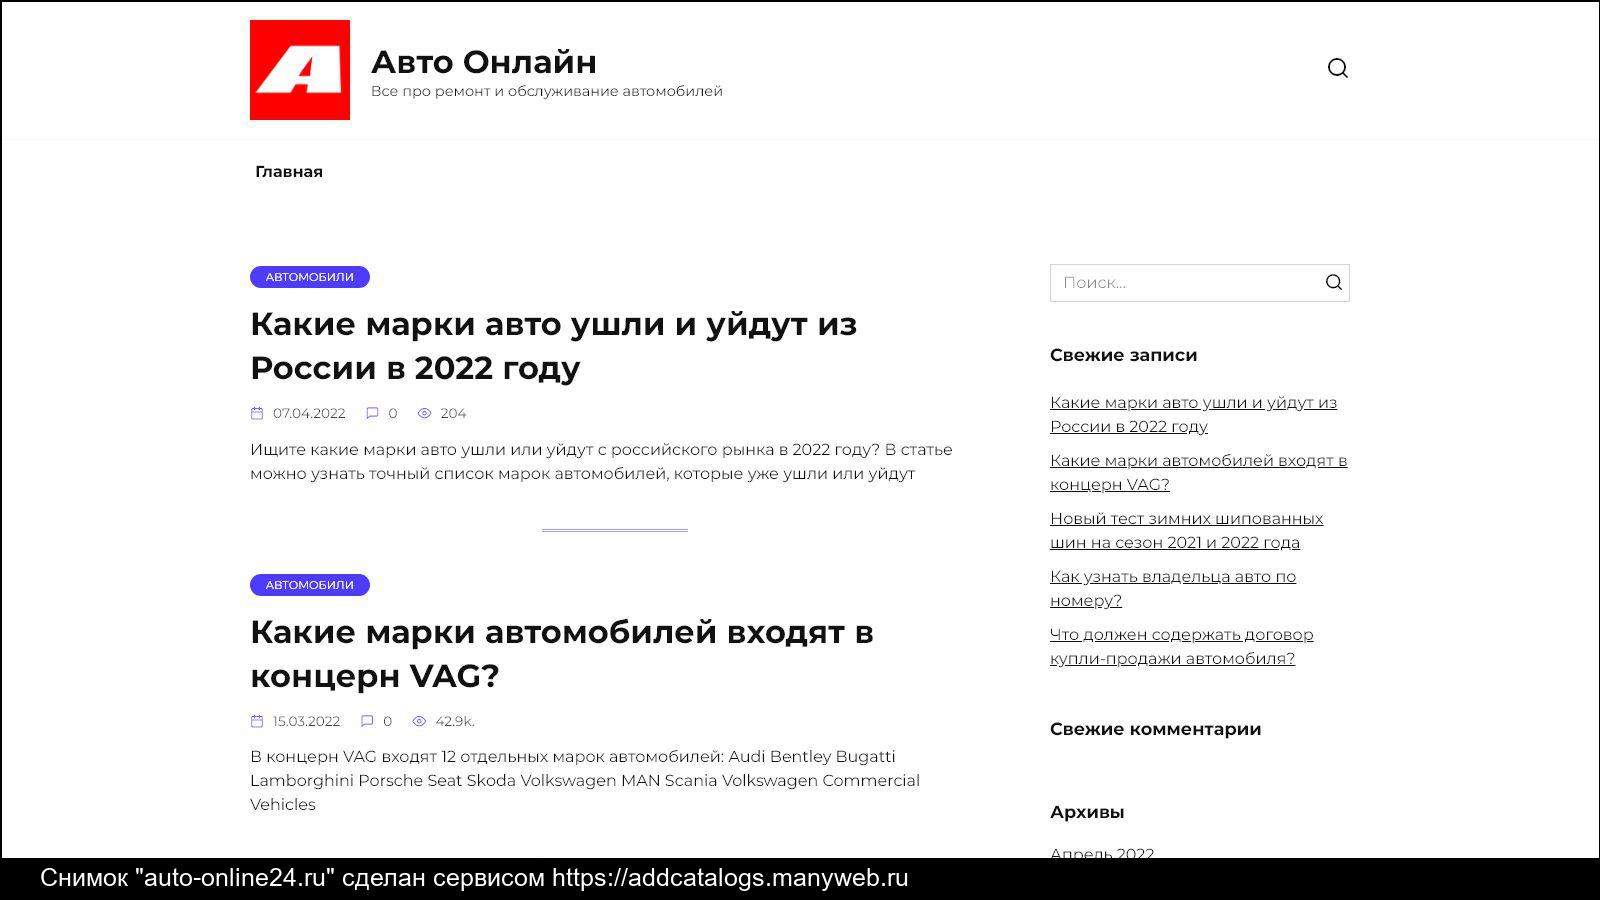
Task: Click the Свежие комментарии heading
Action: click(1155, 729)
